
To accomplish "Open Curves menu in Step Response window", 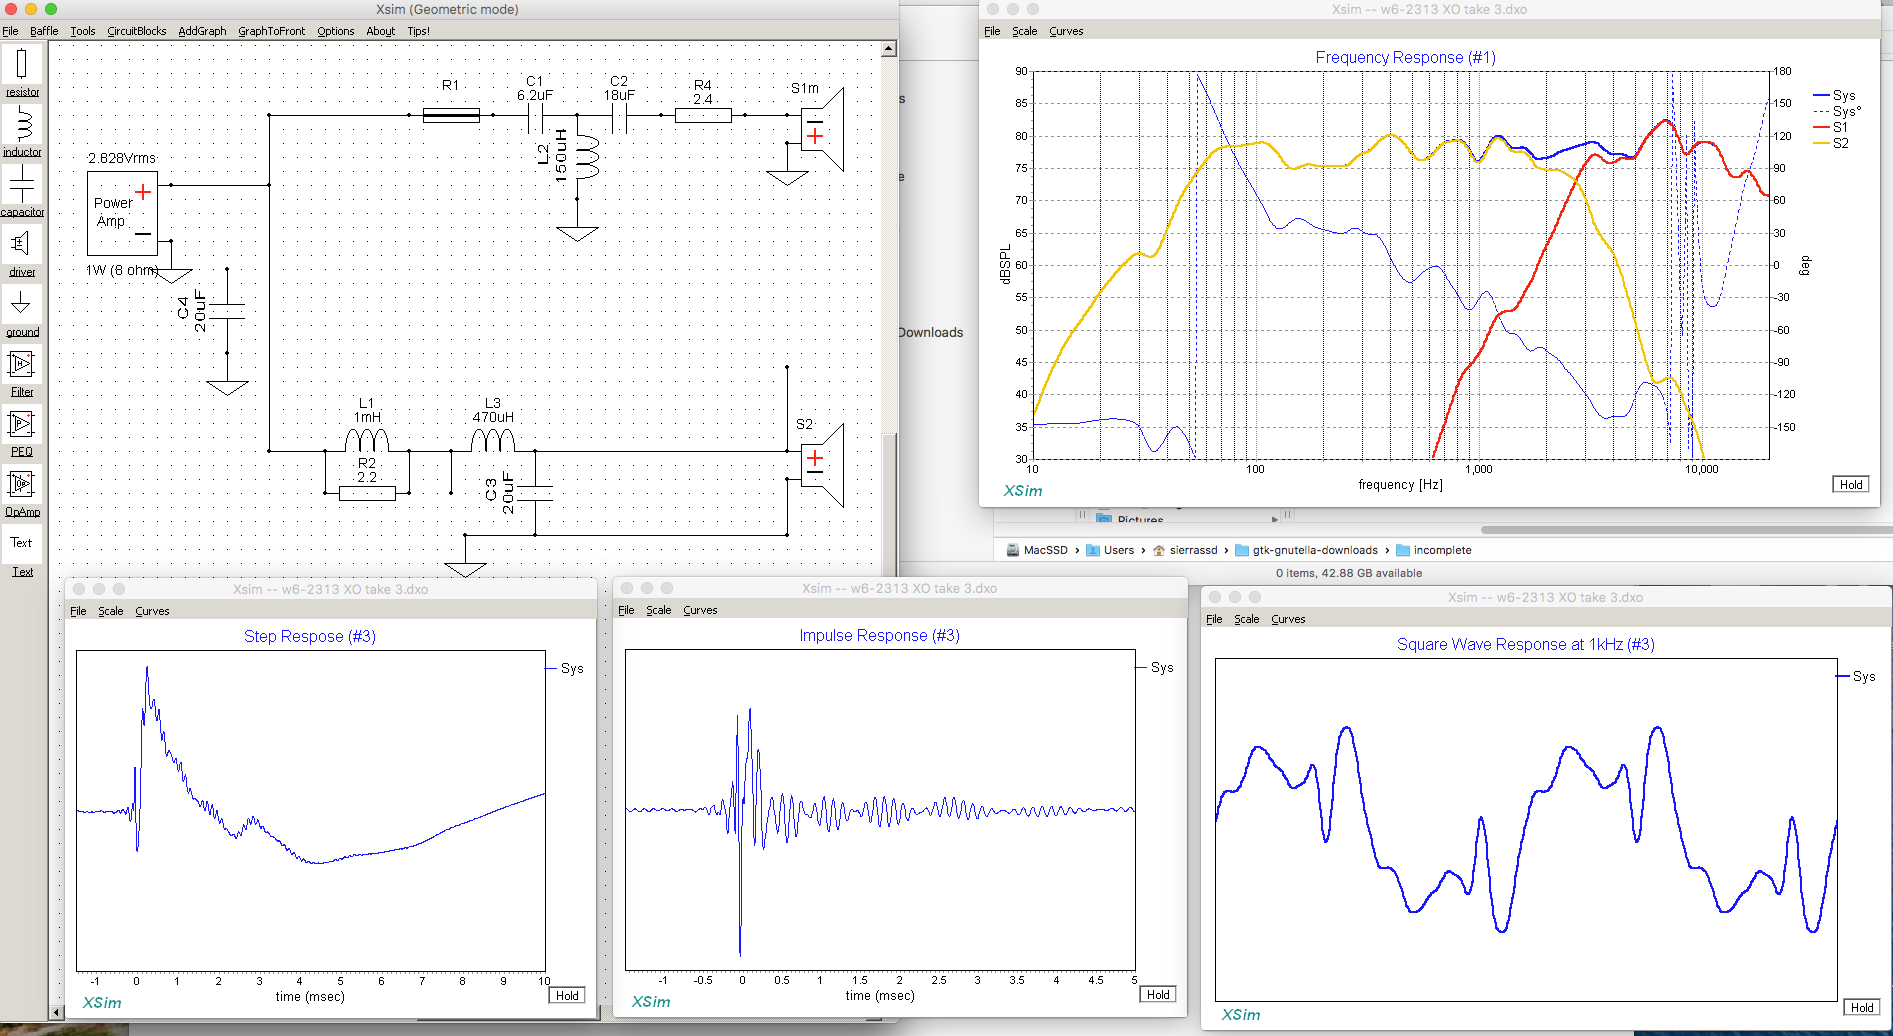I will pyautogui.click(x=152, y=611).
